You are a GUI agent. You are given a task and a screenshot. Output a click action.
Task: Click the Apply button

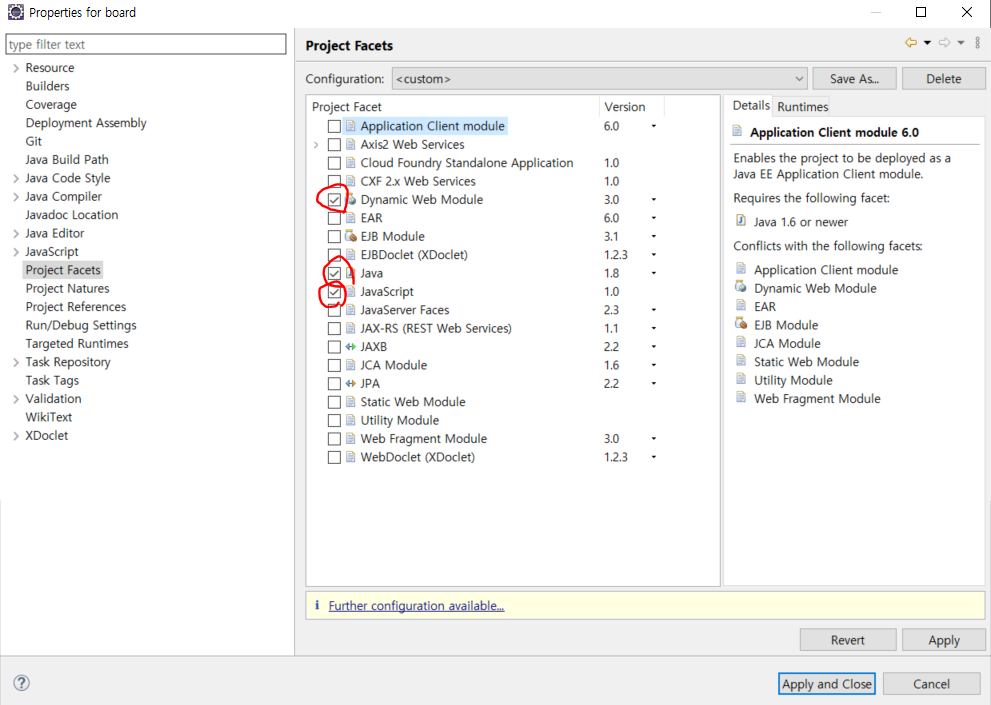click(944, 640)
